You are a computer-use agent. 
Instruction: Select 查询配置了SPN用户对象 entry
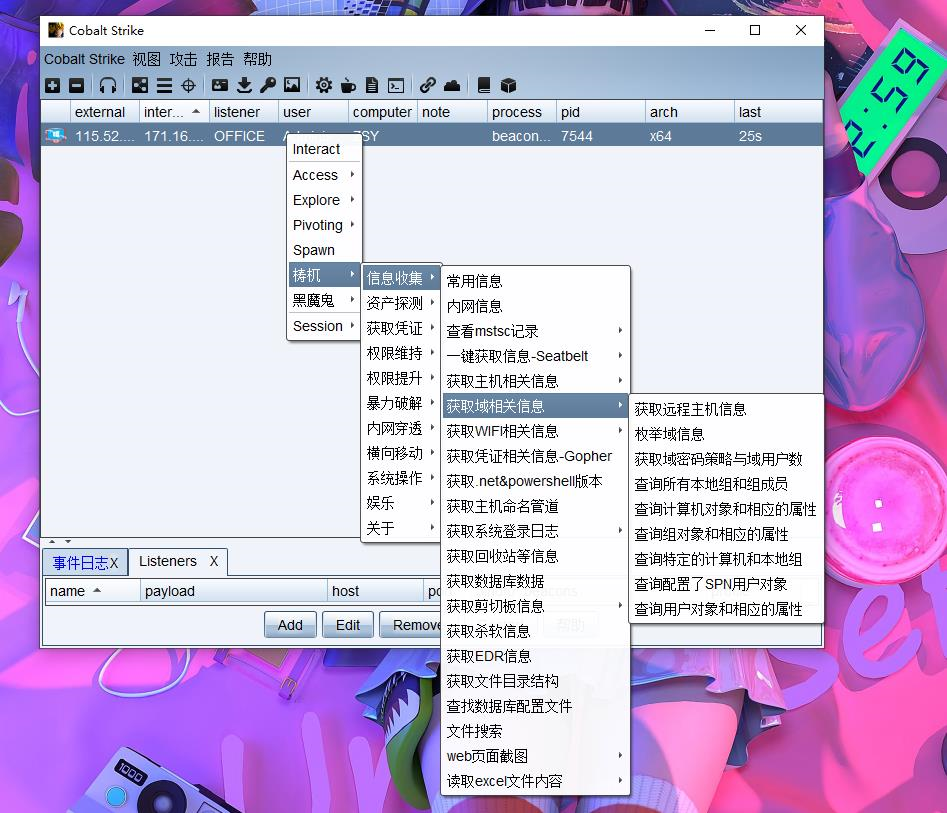pos(726,584)
